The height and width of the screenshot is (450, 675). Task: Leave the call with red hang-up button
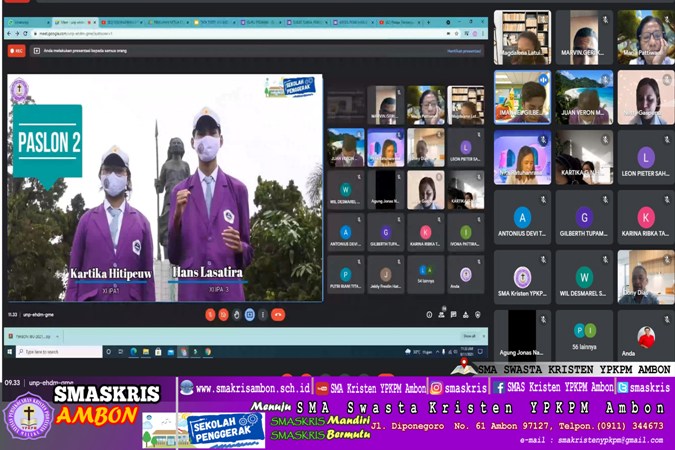point(278,315)
